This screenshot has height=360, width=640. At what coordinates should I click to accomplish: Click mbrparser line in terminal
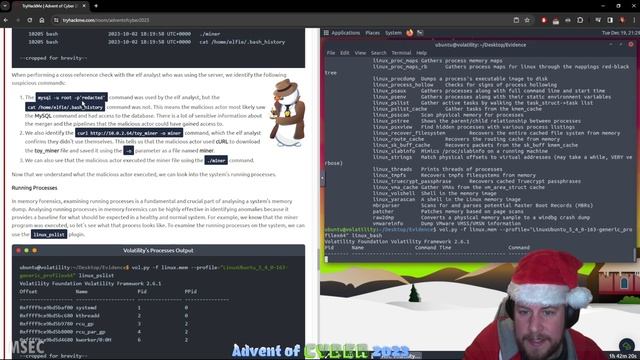click(x=482, y=205)
